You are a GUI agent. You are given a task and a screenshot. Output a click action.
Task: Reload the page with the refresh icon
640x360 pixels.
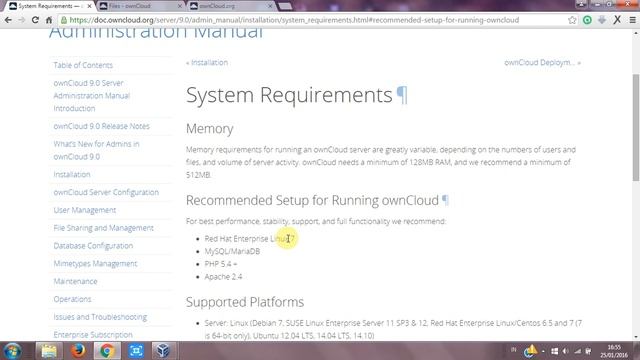click(35, 20)
